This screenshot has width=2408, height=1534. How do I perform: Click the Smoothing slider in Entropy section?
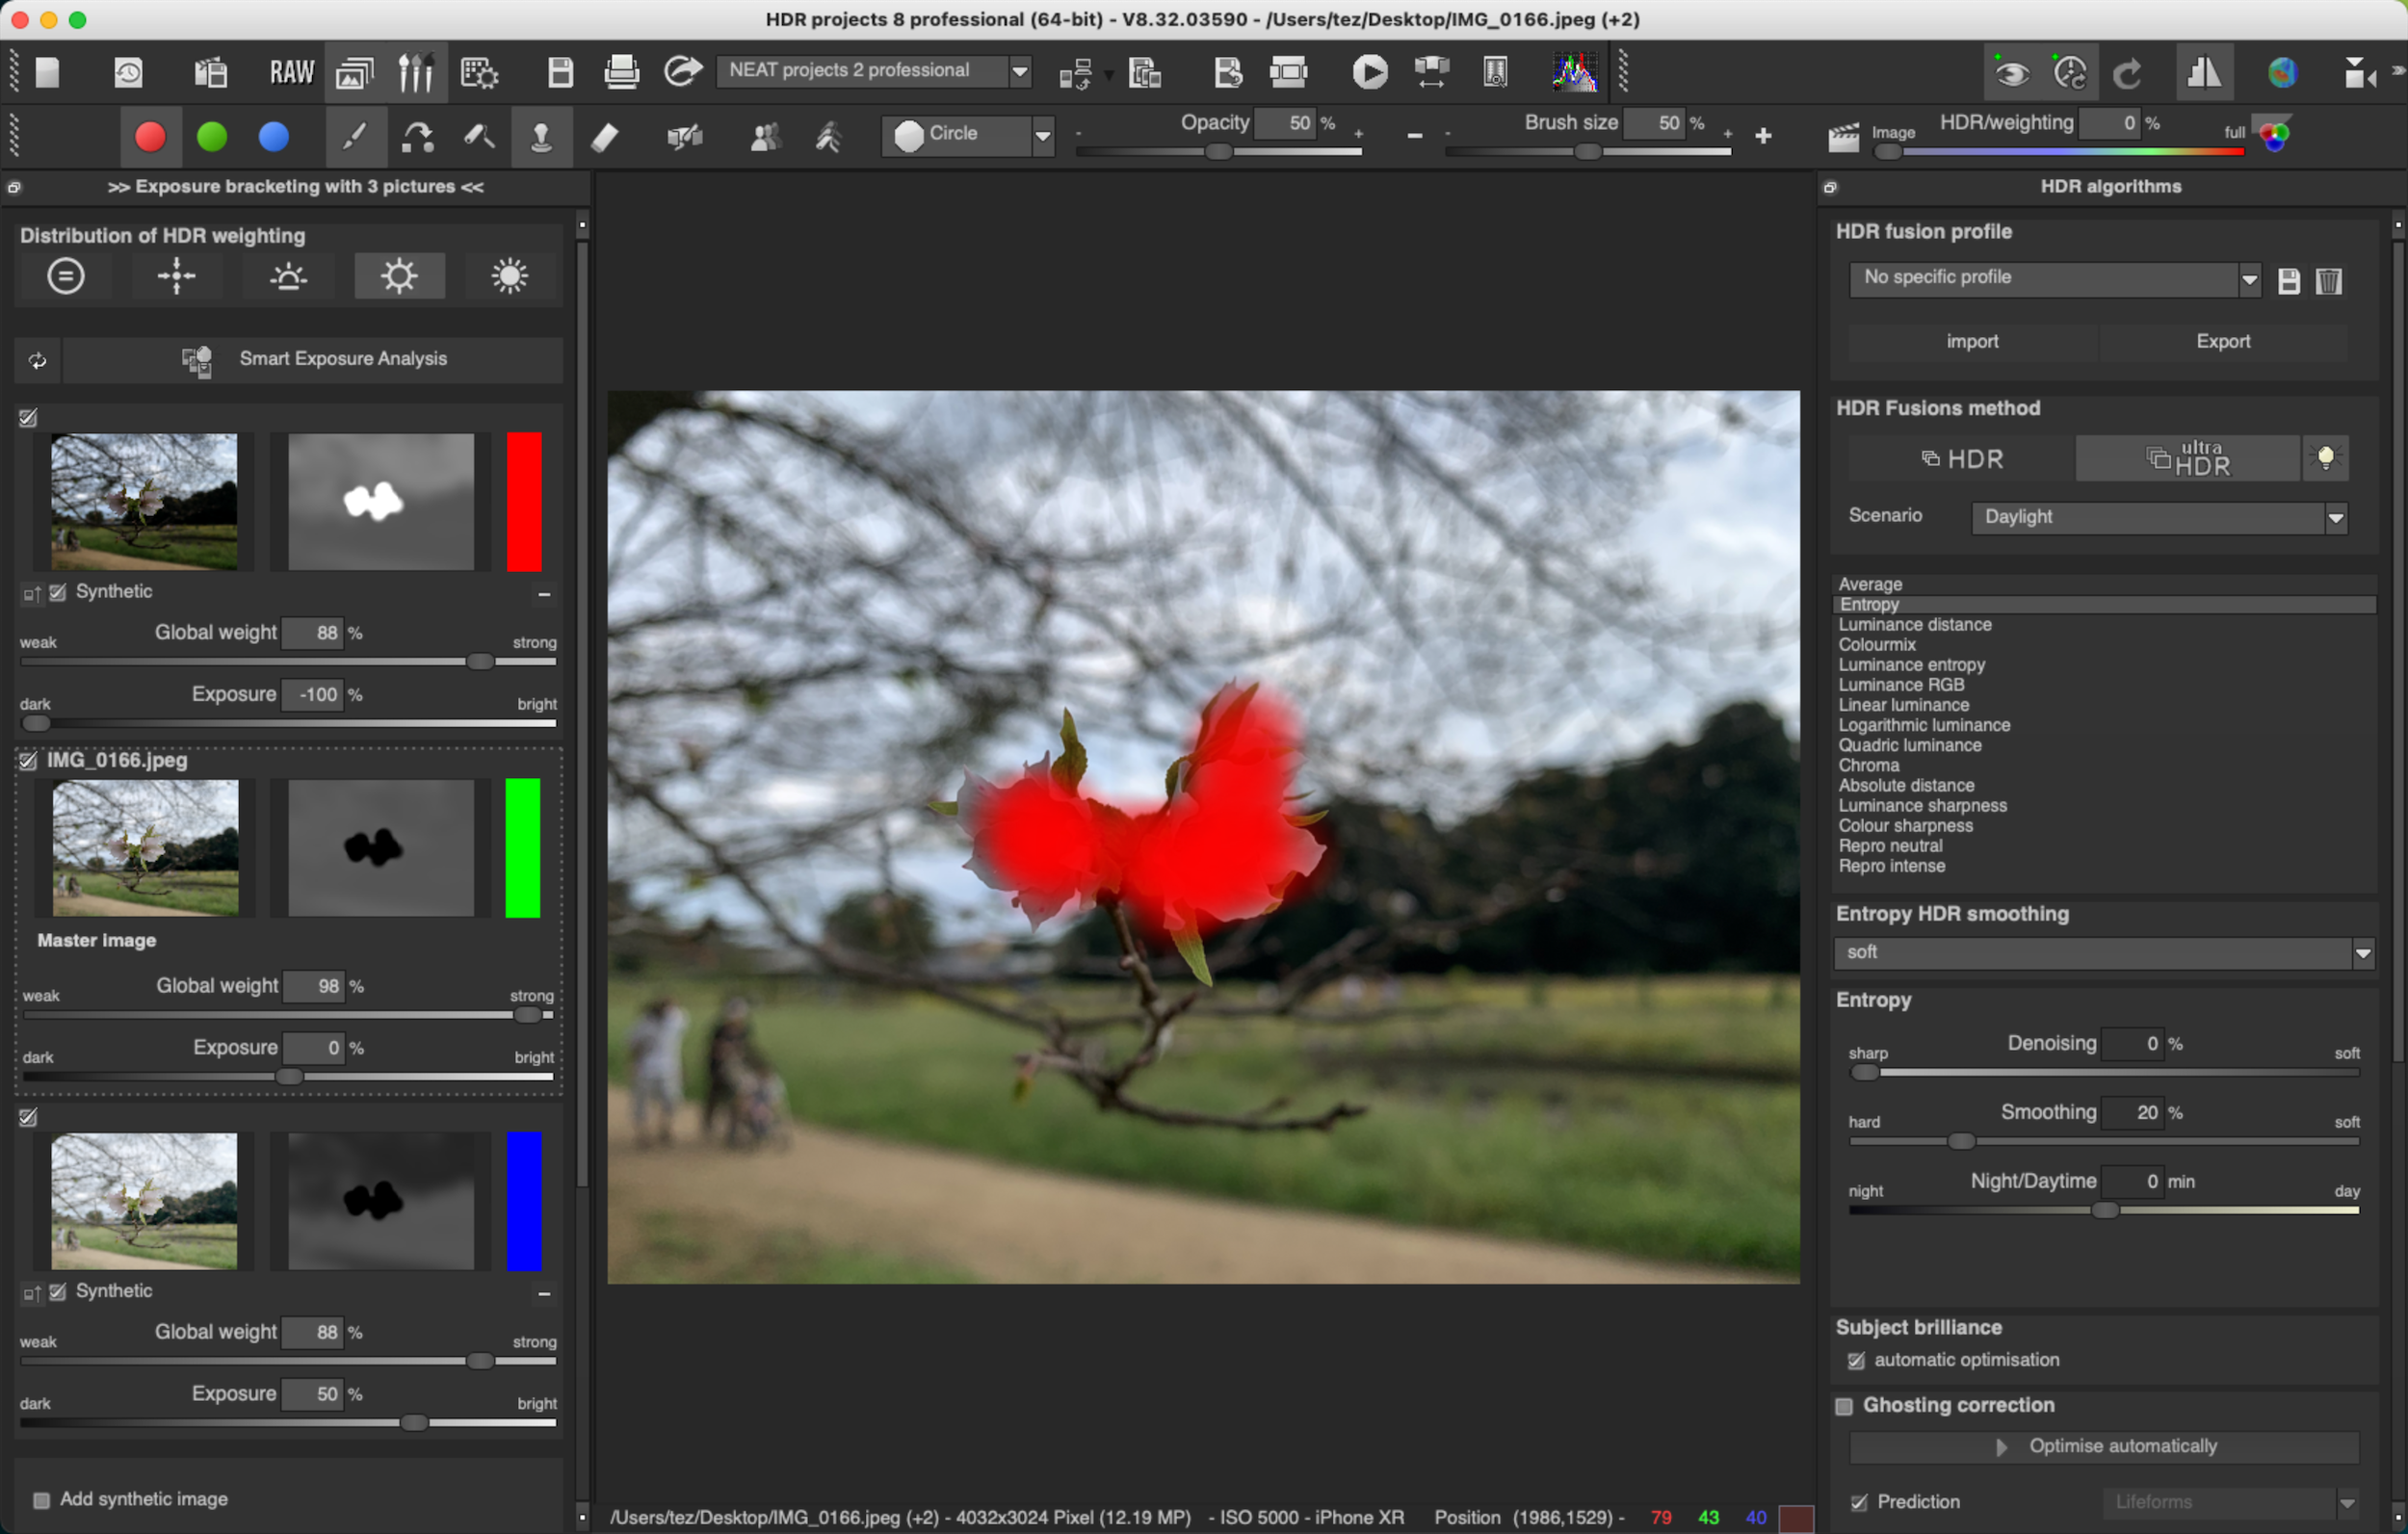pyautogui.click(x=1960, y=1141)
